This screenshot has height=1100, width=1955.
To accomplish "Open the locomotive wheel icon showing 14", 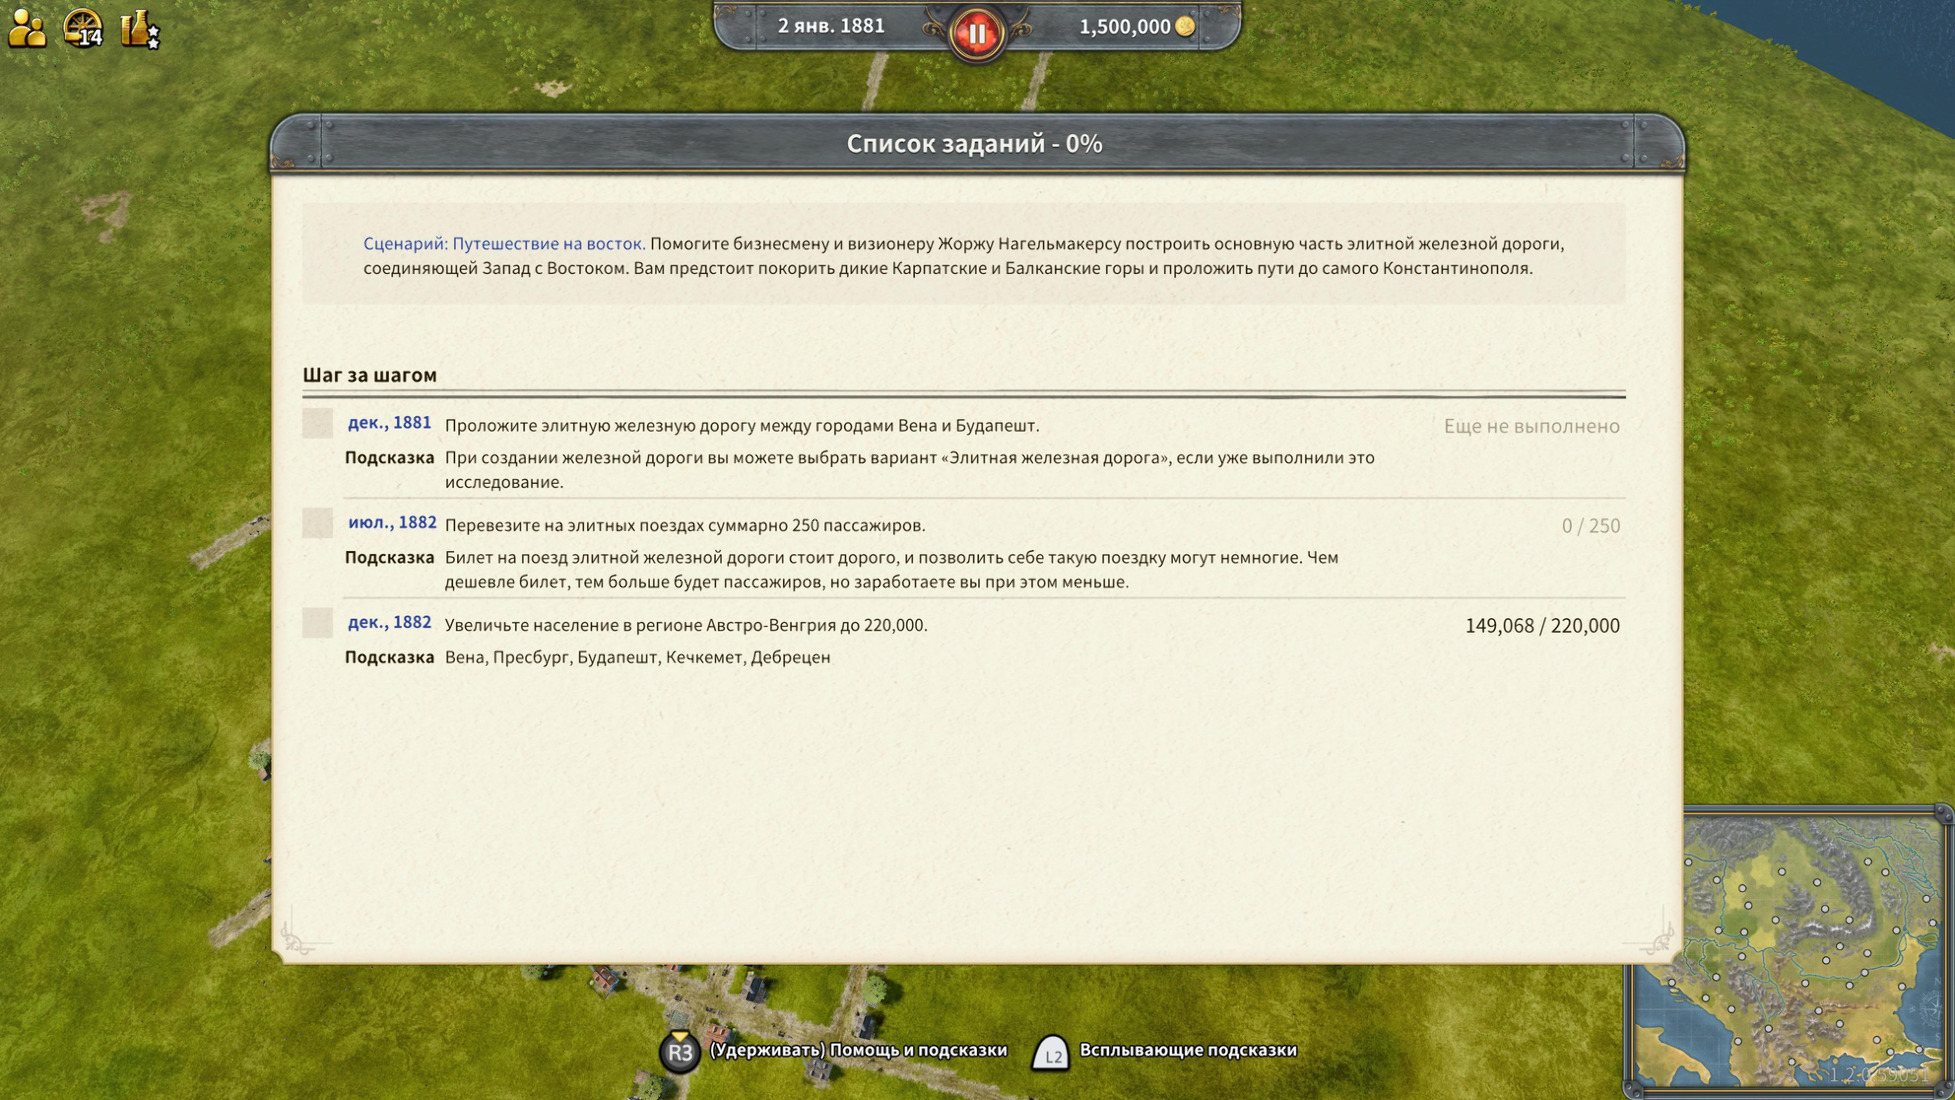I will [83, 29].
